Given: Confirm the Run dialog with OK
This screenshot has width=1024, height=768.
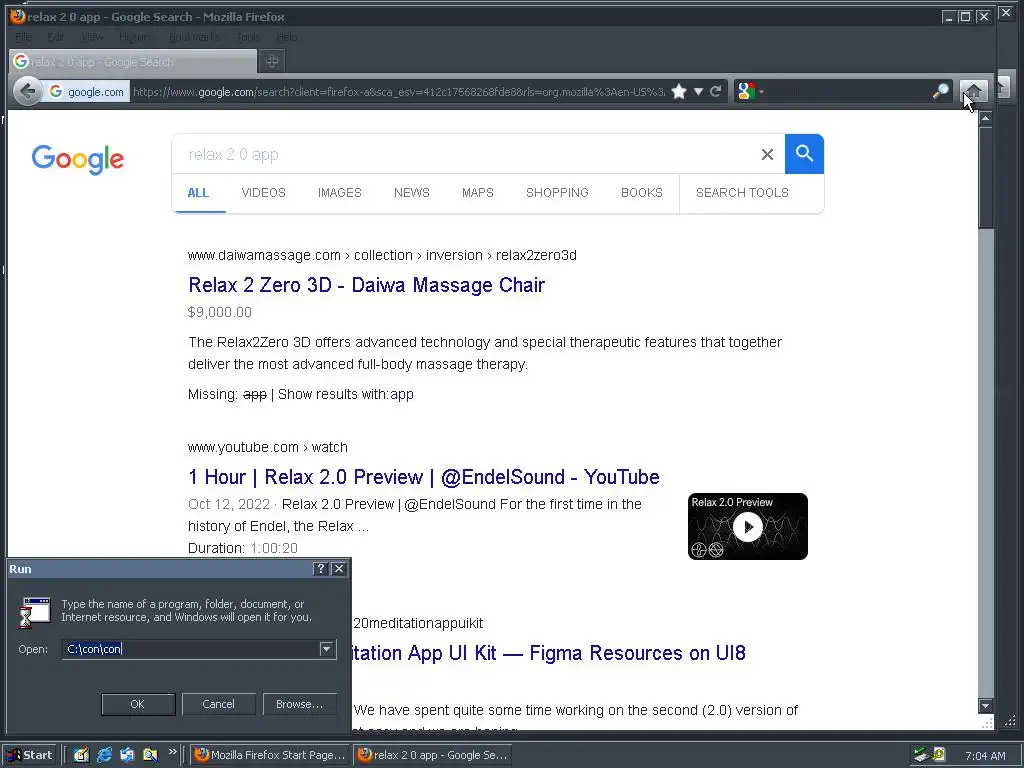Looking at the screenshot, I should pos(138,704).
